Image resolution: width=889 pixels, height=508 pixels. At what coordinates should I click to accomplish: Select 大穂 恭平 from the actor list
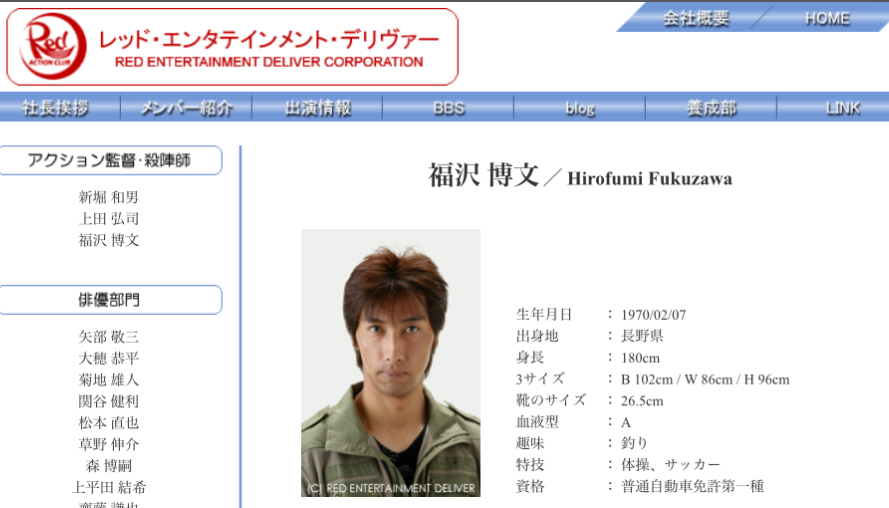pyautogui.click(x=109, y=358)
